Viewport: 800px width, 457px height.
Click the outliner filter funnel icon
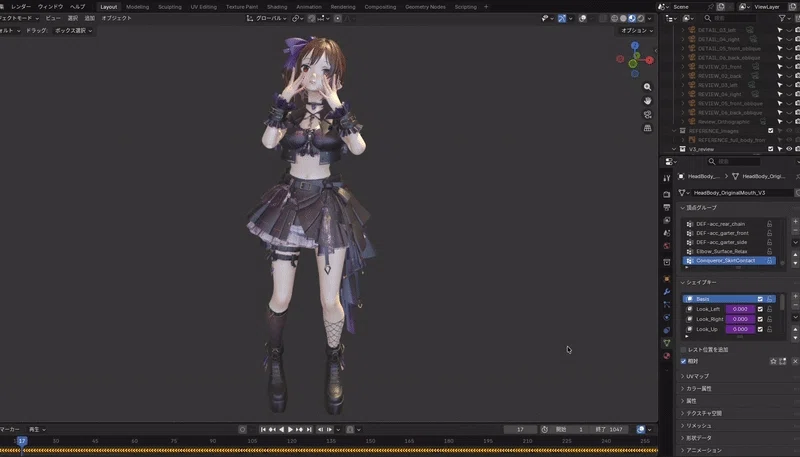pos(782,18)
